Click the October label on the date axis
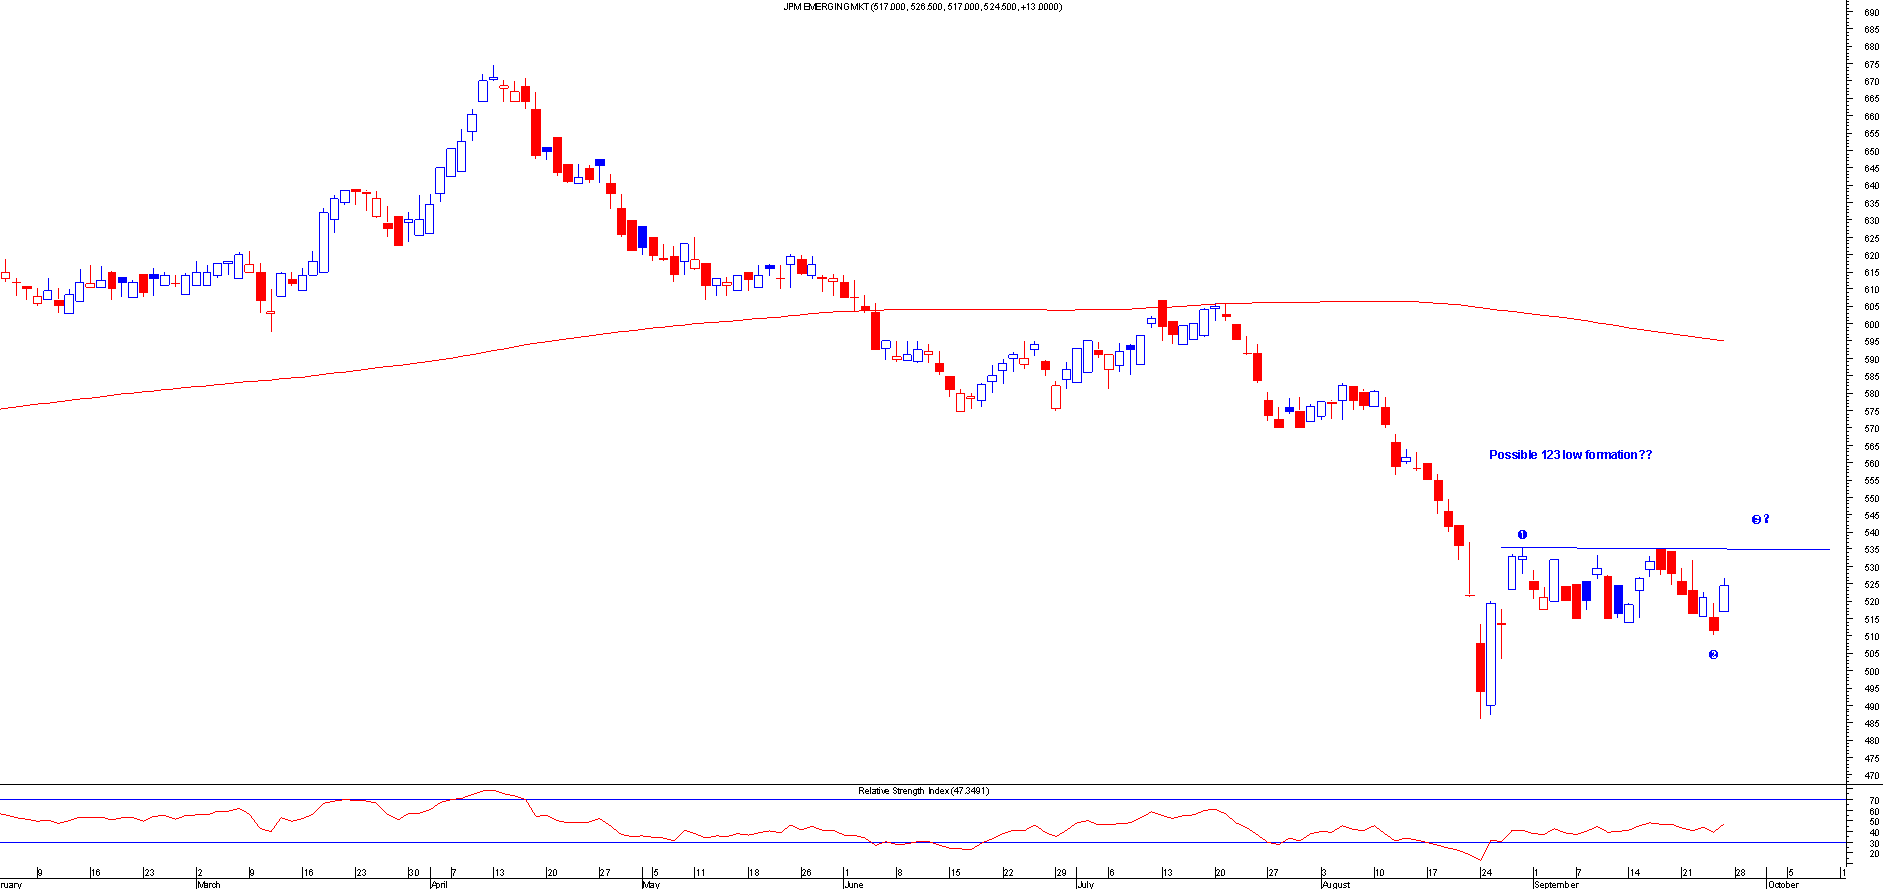 (x=1783, y=884)
